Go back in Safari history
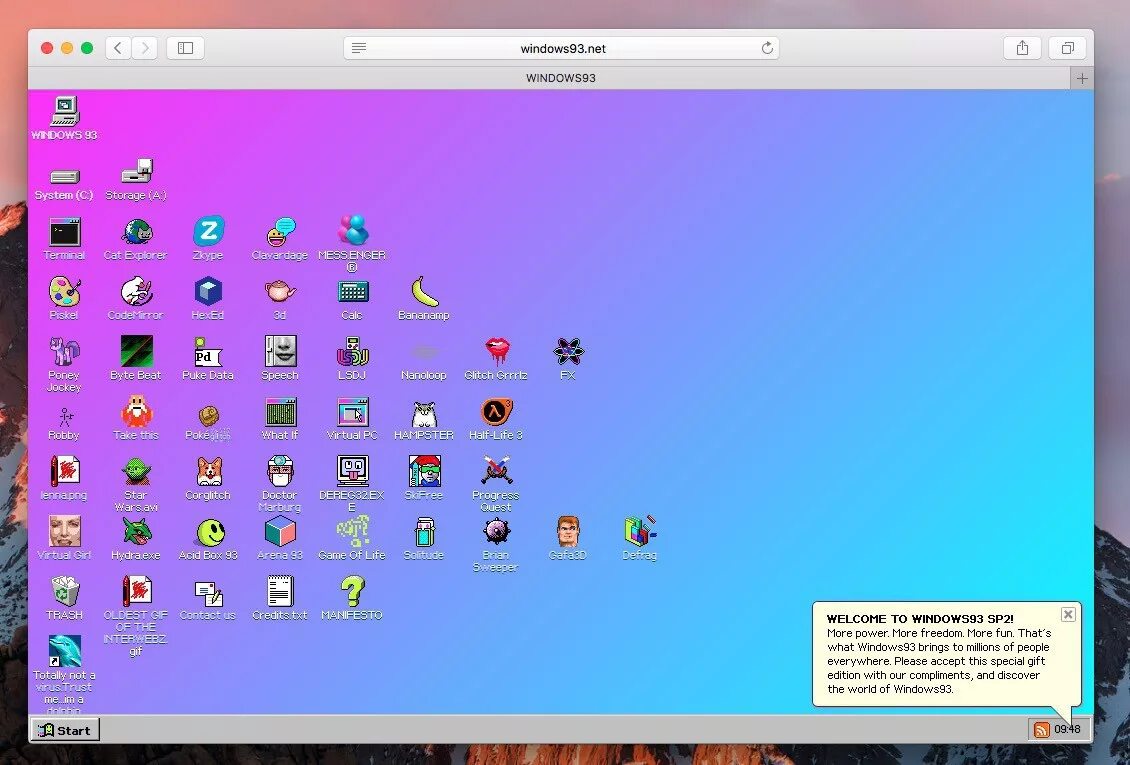Viewport: 1130px width, 765px height. click(118, 48)
